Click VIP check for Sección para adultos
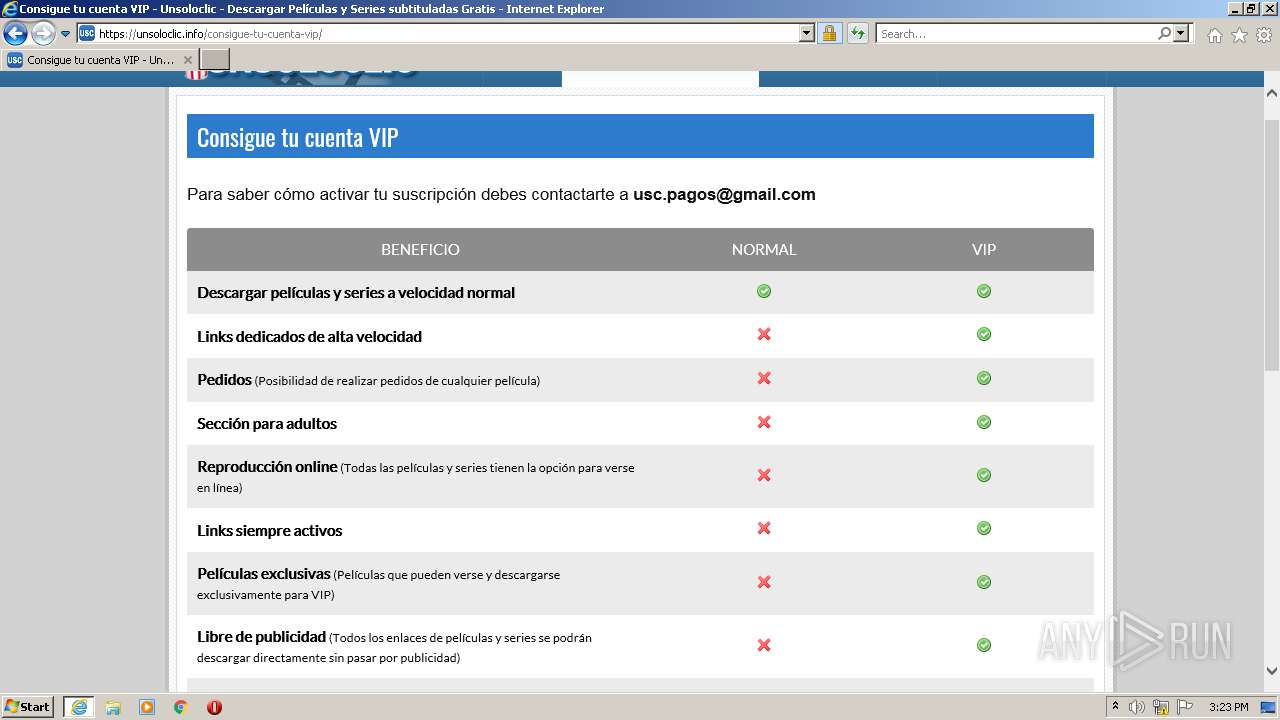 tap(984, 422)
